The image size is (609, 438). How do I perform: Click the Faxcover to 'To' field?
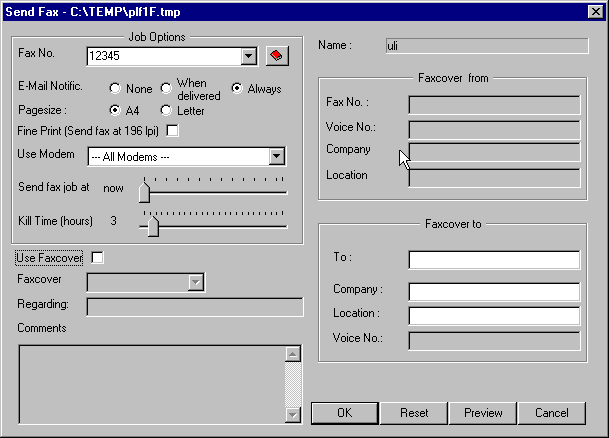pyautogui.click(x=494, y=260)
